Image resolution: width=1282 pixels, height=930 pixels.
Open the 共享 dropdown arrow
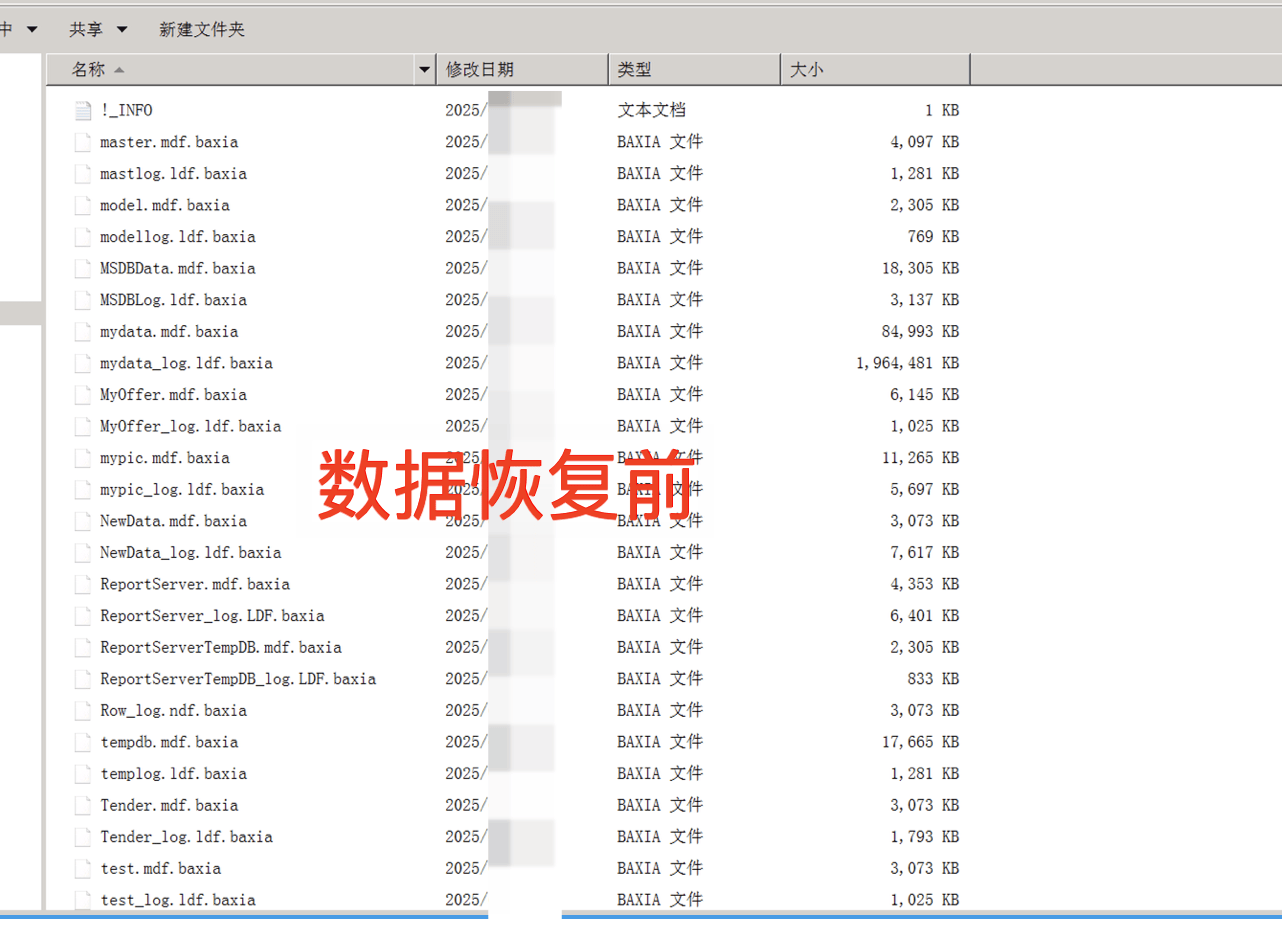[x=122, y=29]
